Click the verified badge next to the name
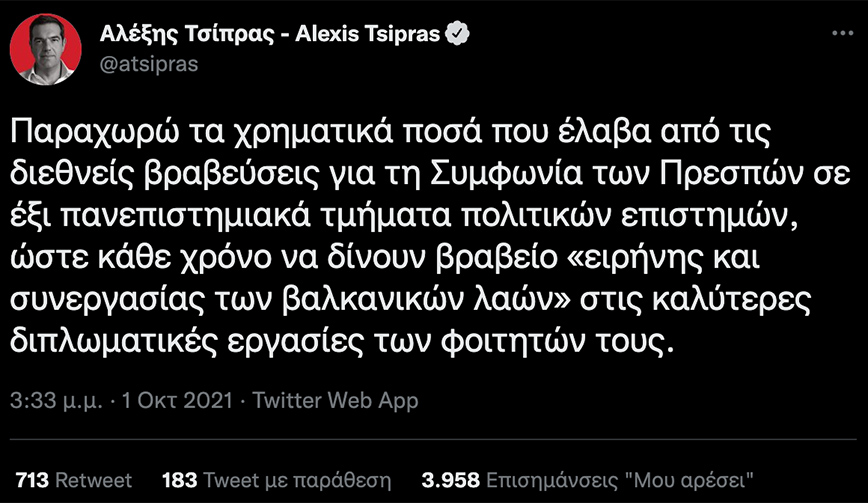Image resolution: width=868 pixels, height=503 pixels. [457, 33]
